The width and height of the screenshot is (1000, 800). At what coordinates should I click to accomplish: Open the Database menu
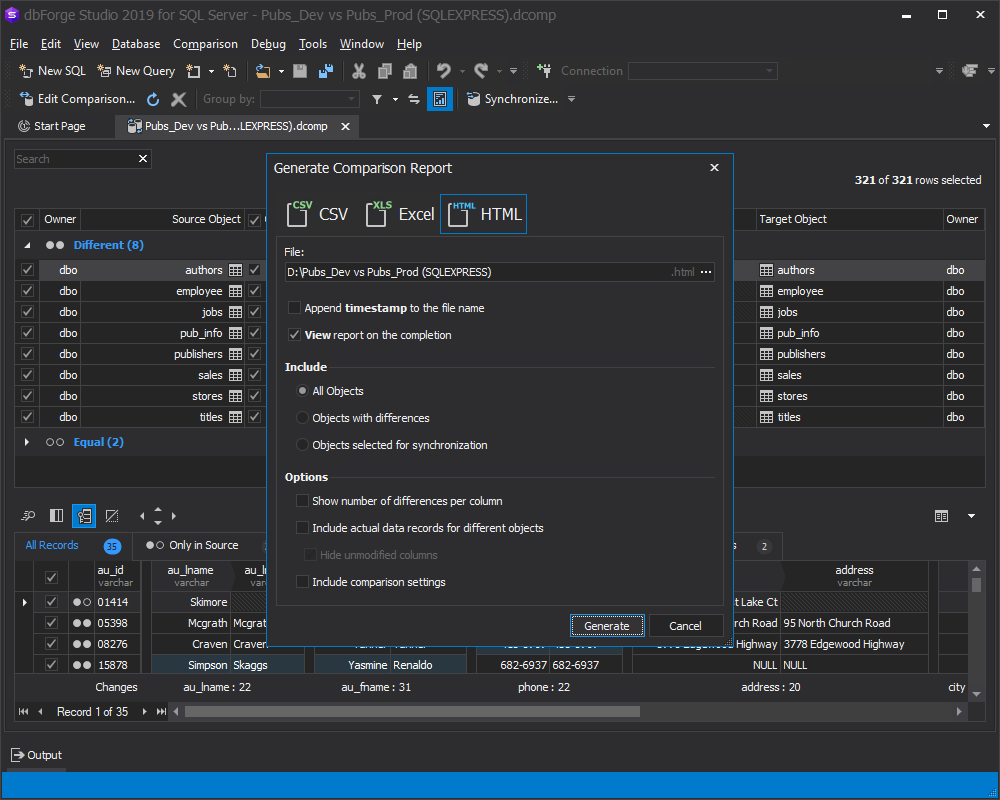(136, 44)
